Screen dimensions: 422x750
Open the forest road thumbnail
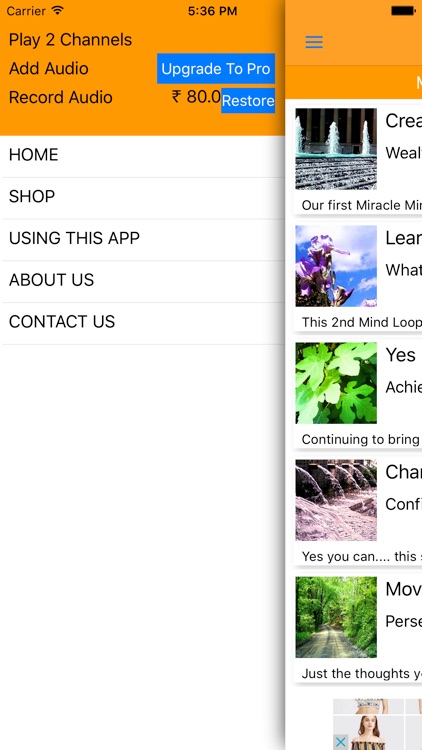tap(336, 617)
